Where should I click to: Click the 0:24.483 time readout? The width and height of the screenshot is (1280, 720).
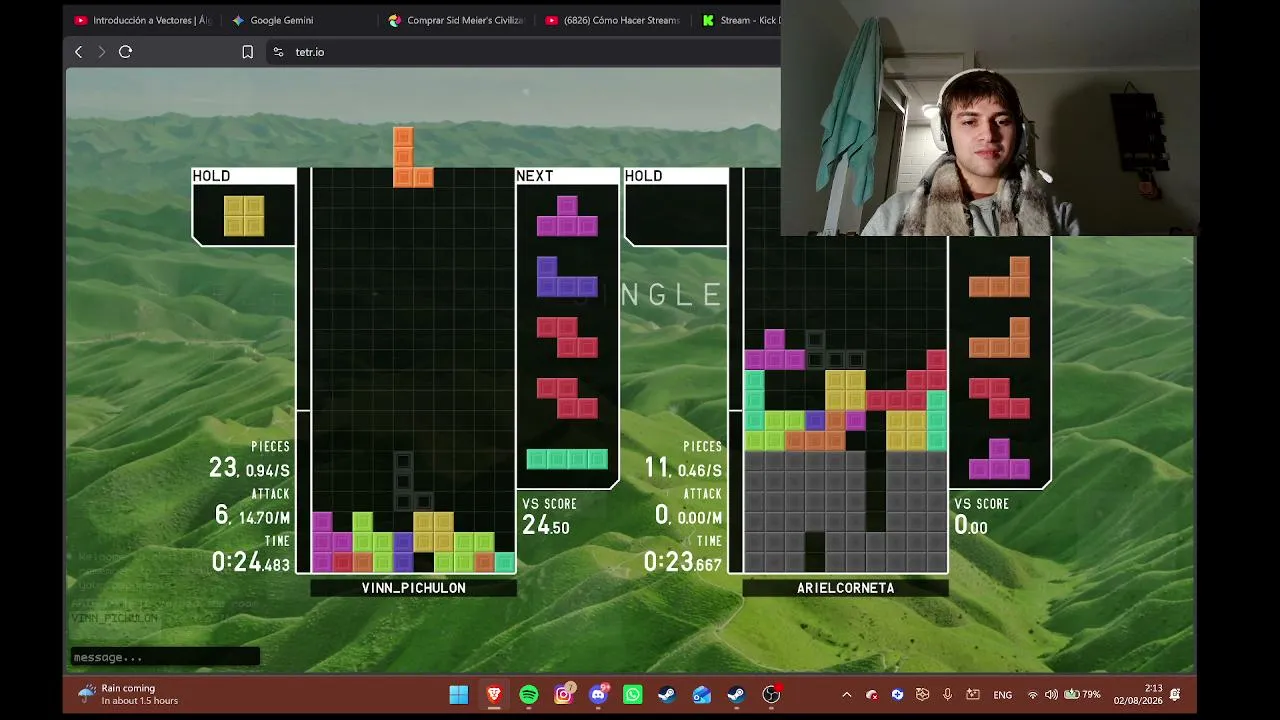click(x=251, y=563)
